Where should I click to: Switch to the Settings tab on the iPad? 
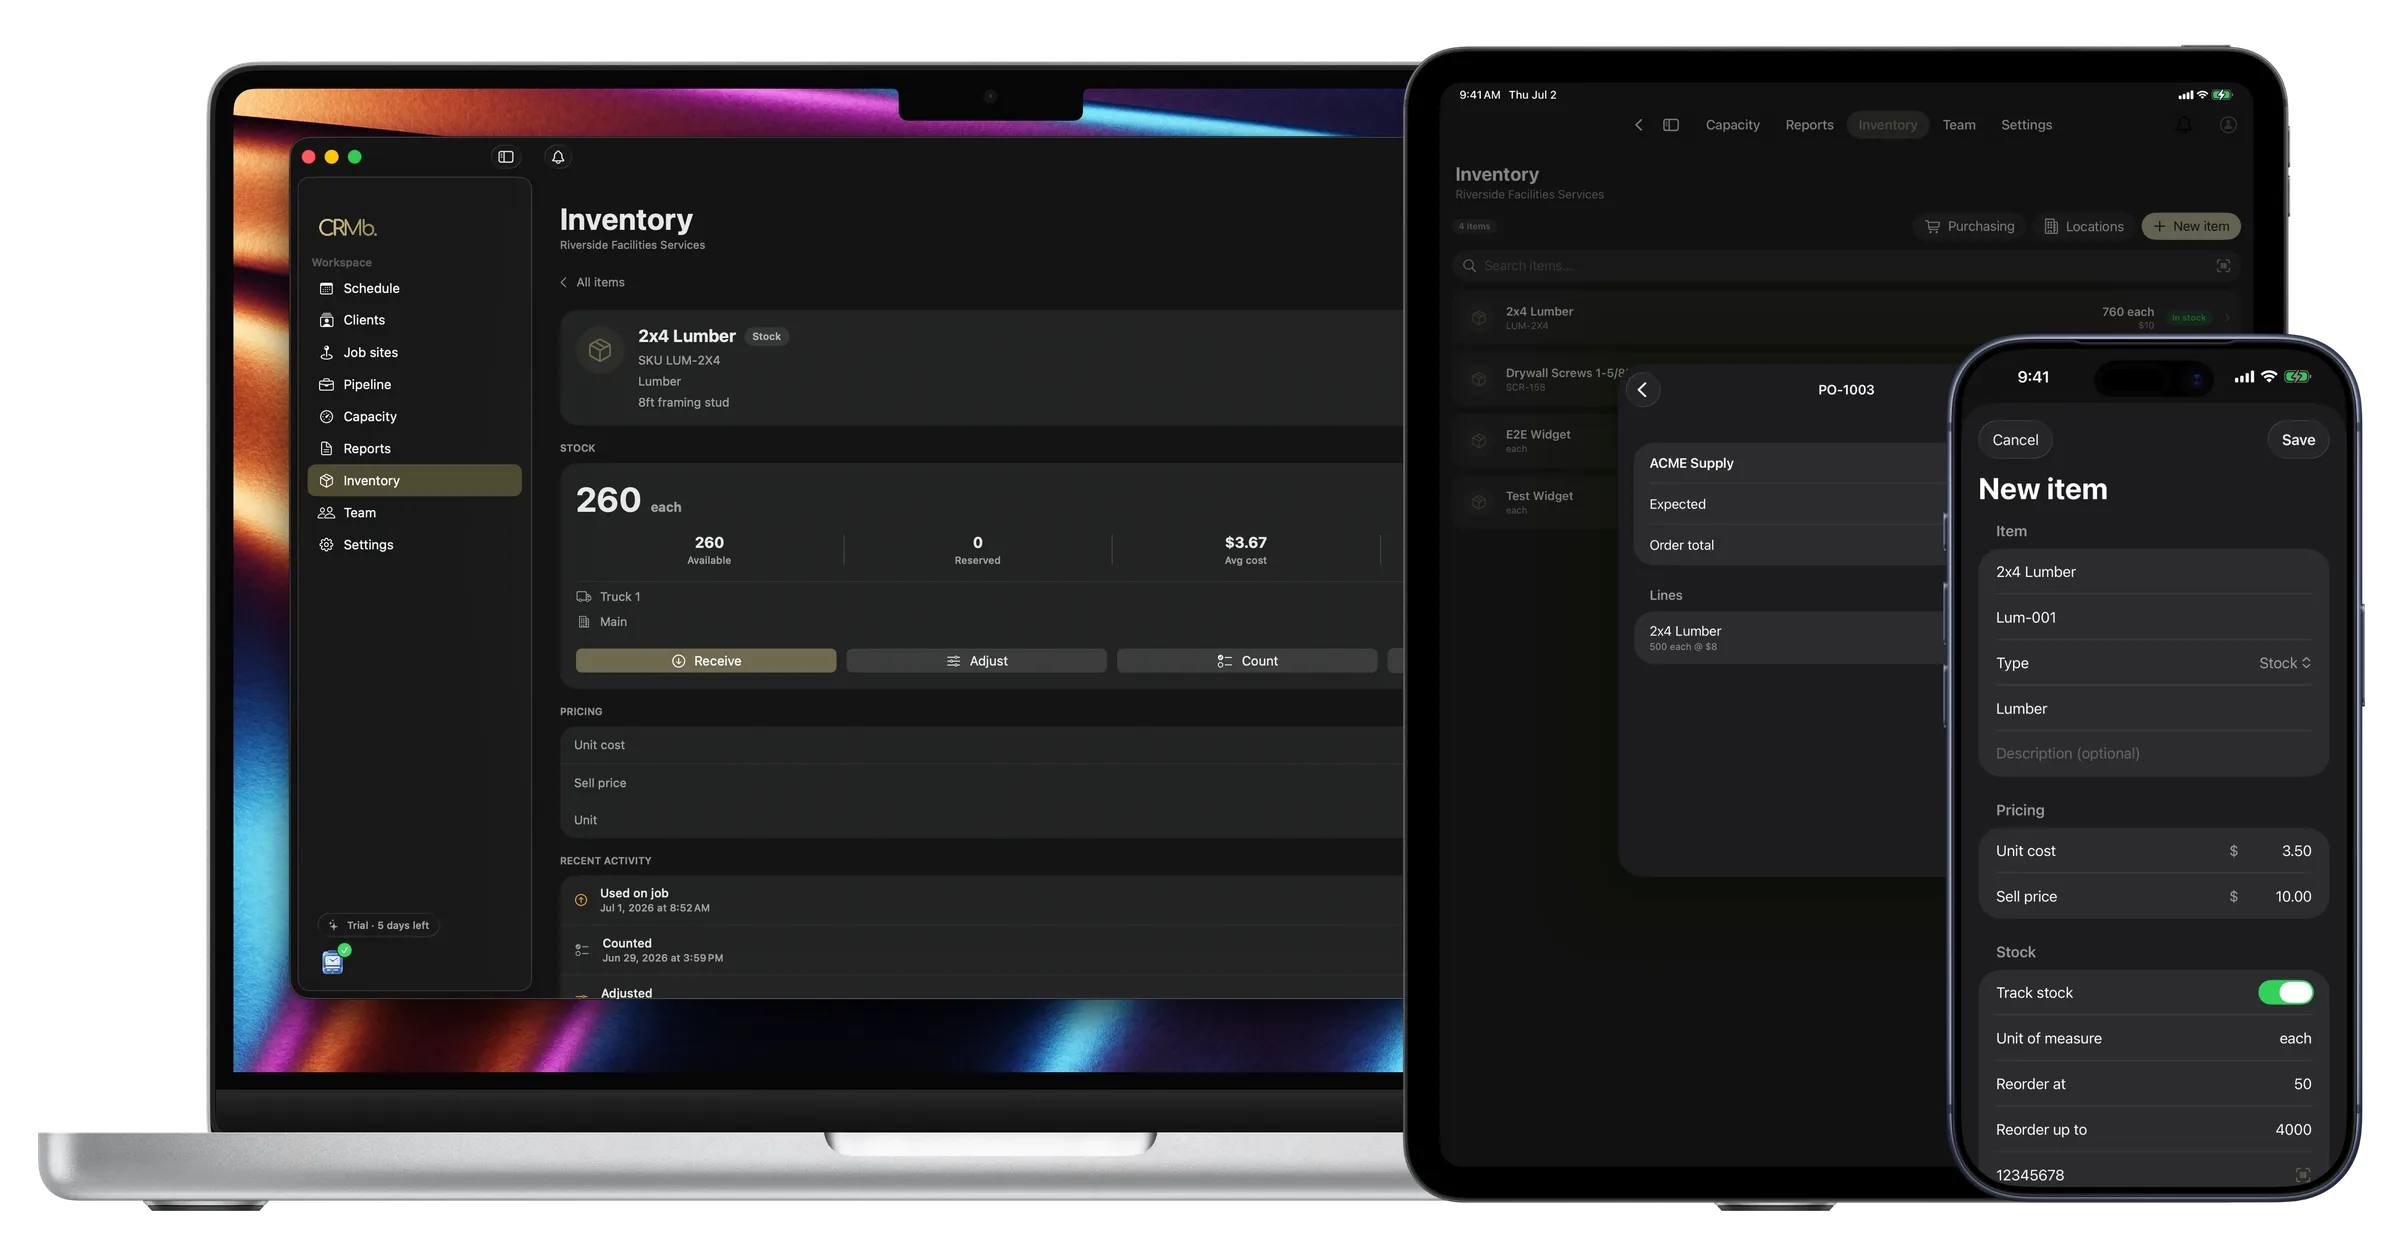(x=2026, y=125)
